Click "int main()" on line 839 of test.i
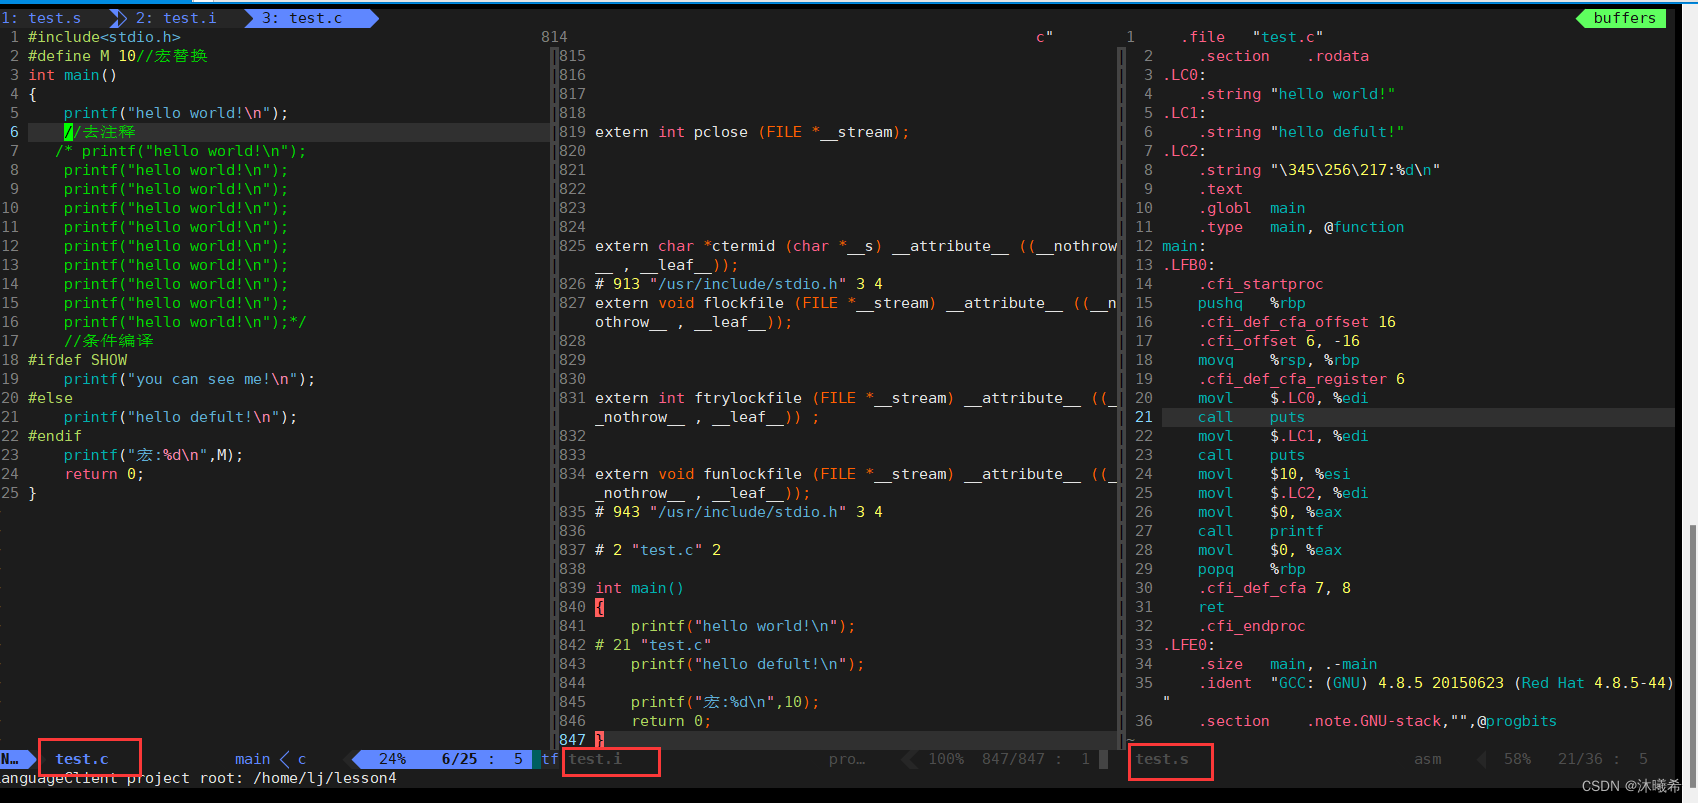 point(640,588)
